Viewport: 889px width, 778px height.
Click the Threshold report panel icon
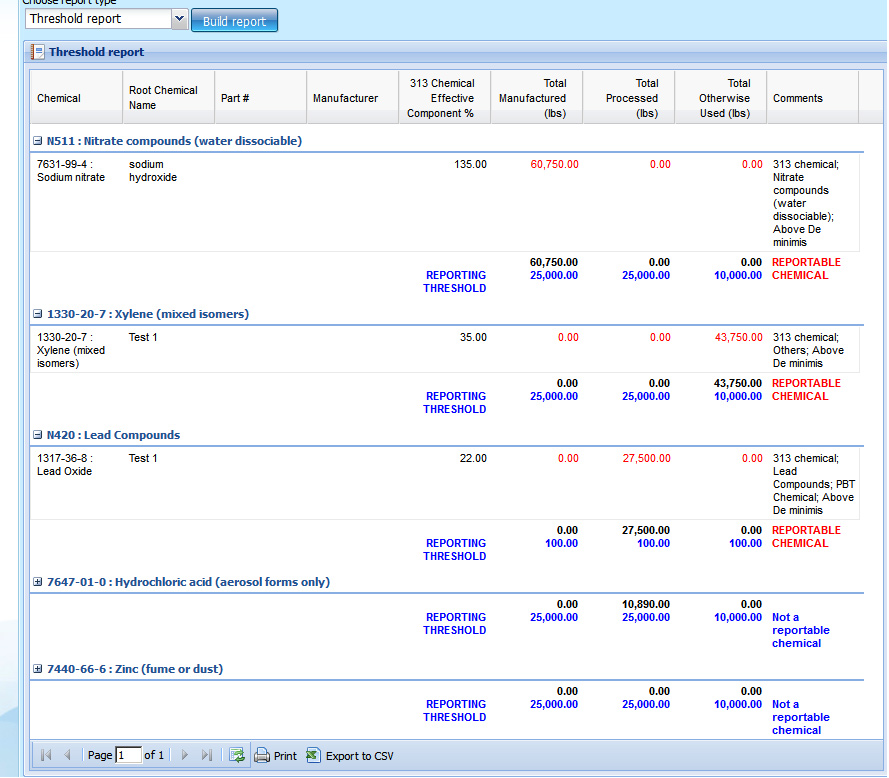point(37,52)
